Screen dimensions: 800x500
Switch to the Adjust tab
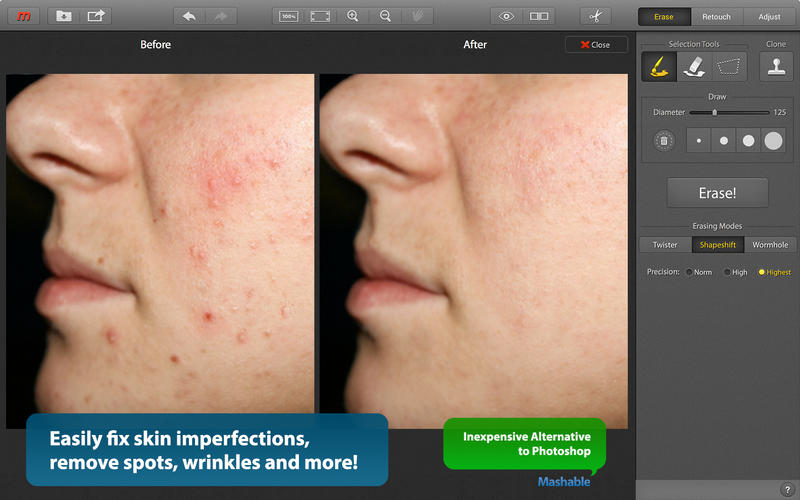coord(769,16)
